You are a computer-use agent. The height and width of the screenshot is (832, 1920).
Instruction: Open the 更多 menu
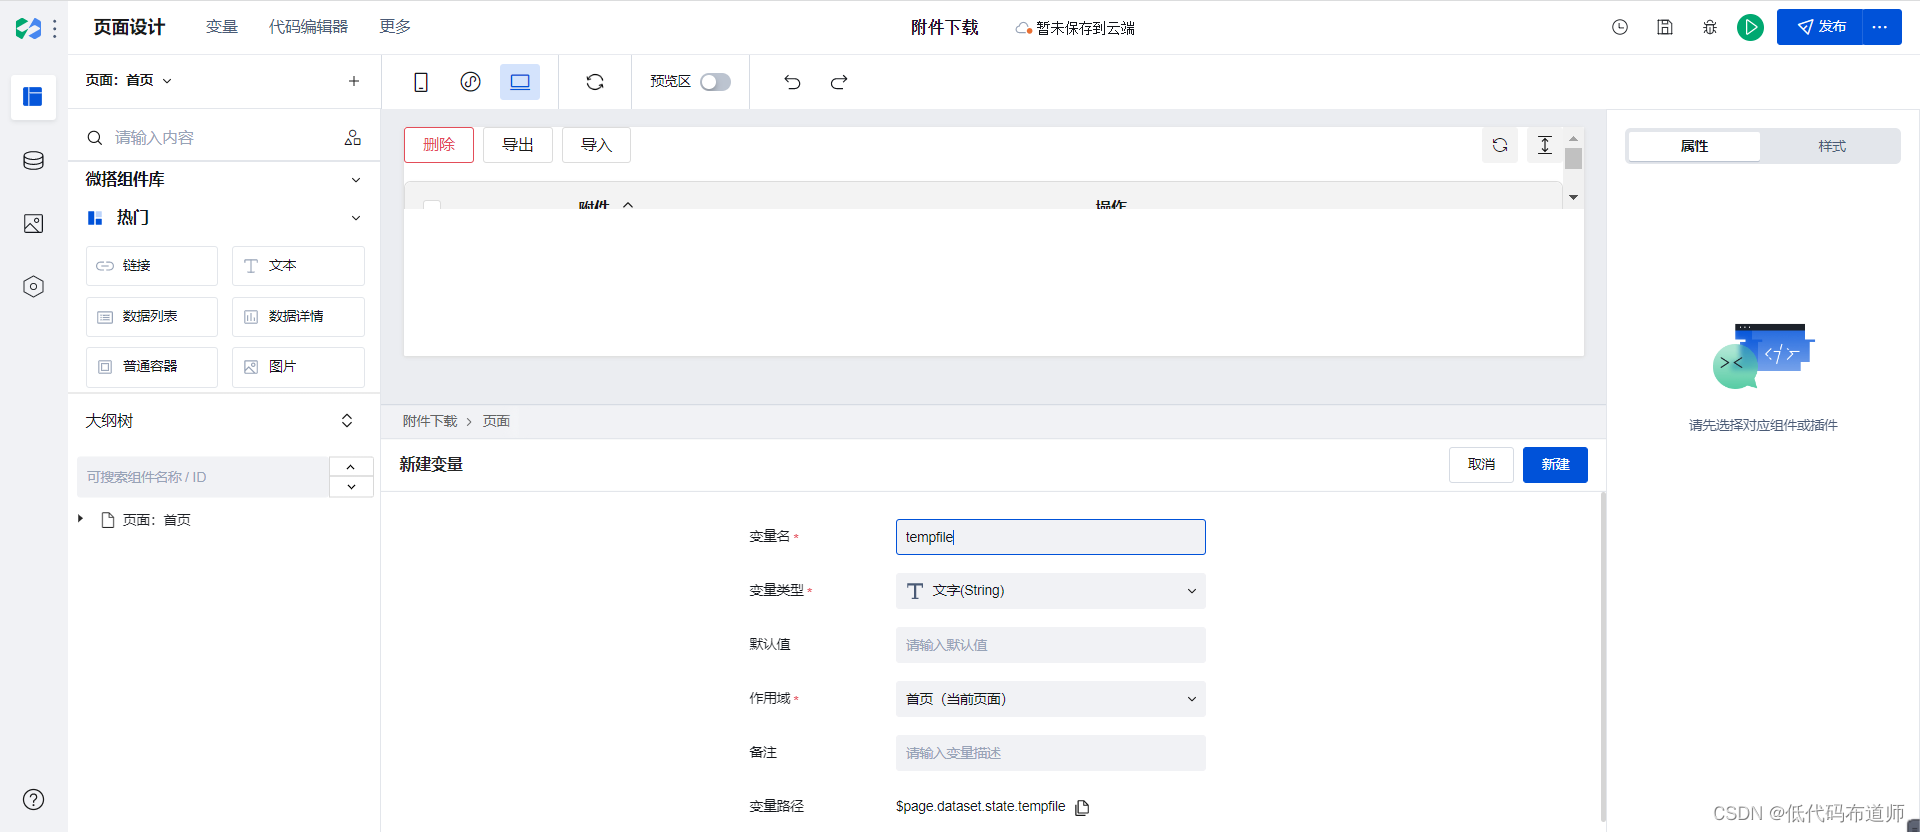(x=395, y=27)
